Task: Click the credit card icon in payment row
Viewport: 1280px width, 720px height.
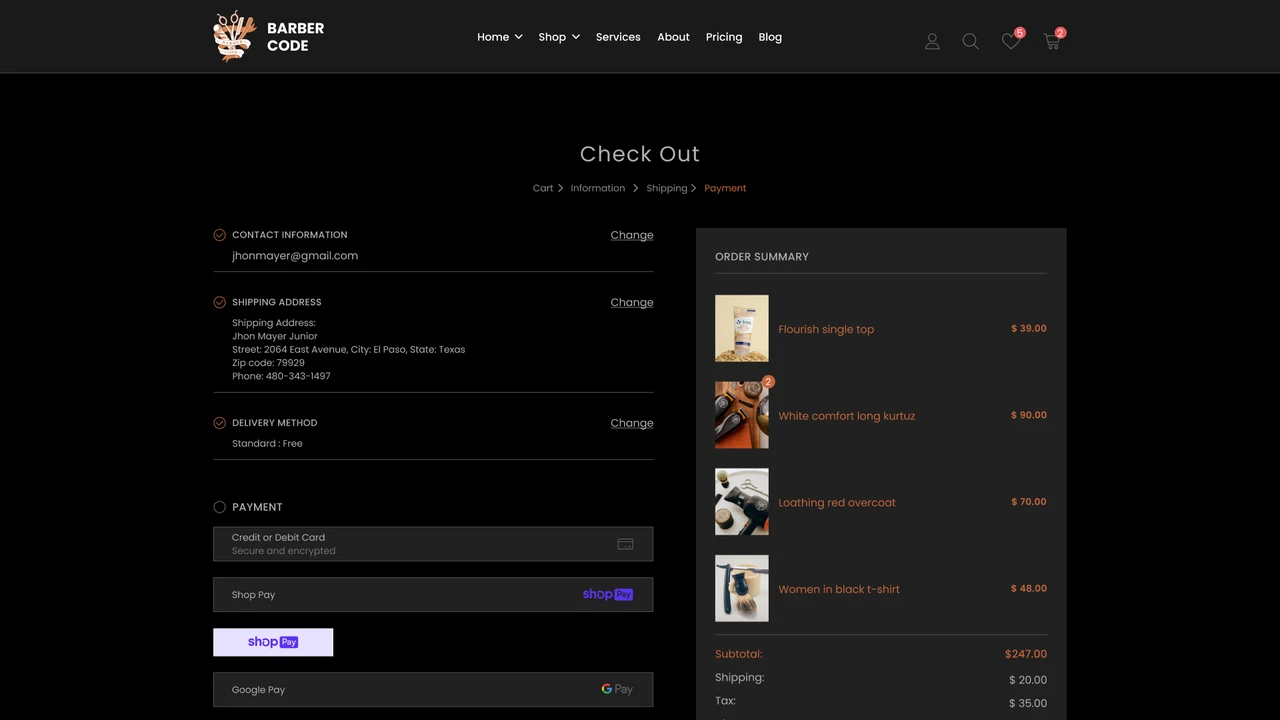Action: click(x=625, y=544)
